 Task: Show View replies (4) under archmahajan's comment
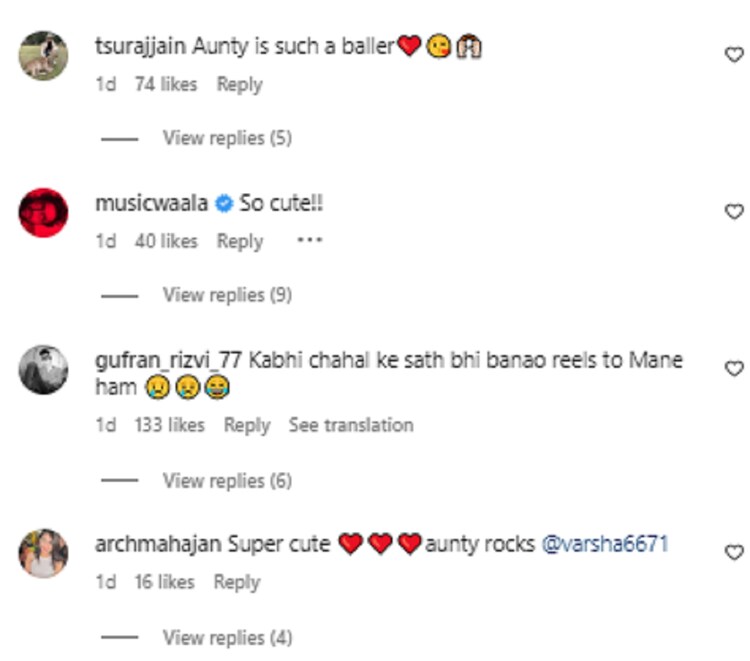pyautogui.click(x=227, y=637)
